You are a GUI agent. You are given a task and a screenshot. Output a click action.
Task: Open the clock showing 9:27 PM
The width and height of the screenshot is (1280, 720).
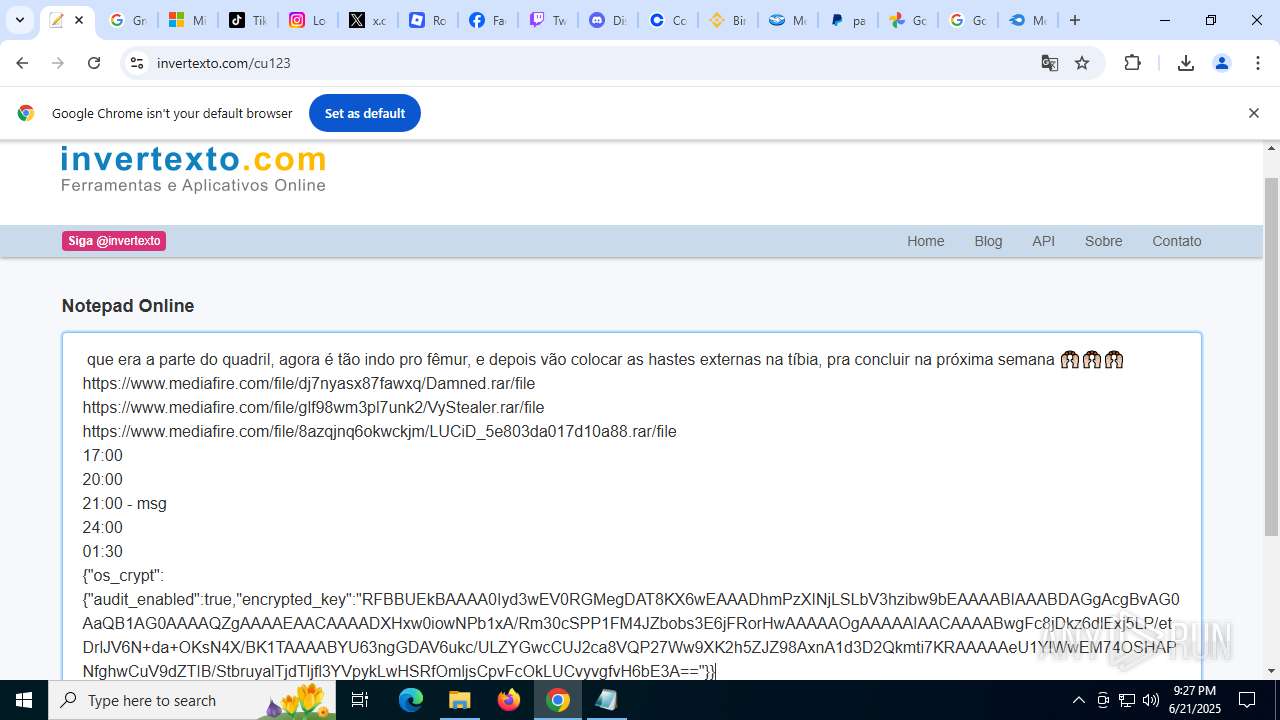(1194, 700)
